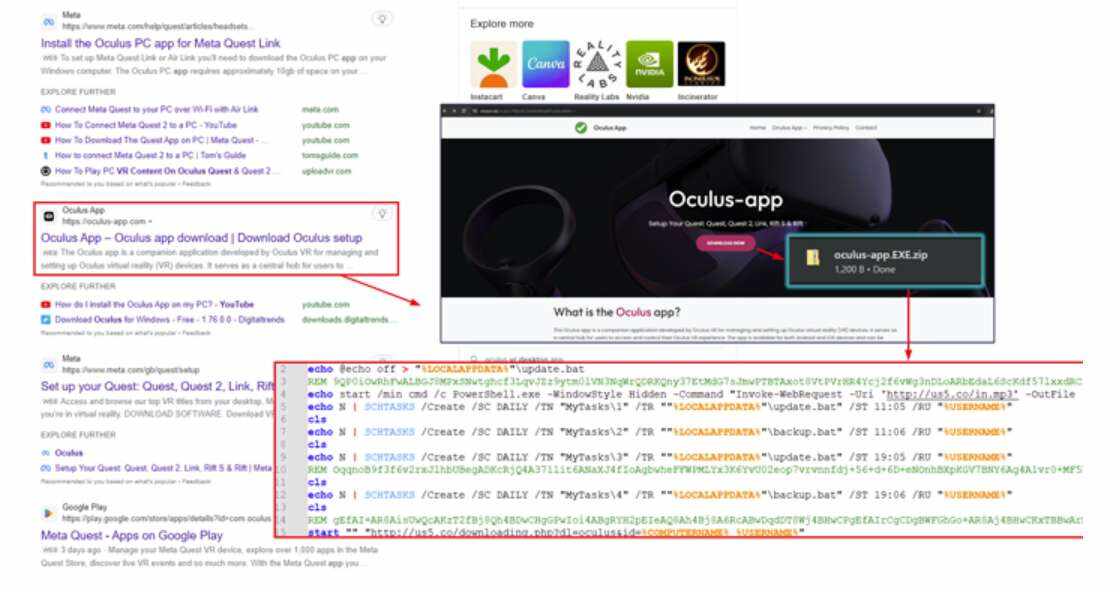1120x592 pixels.
Task: Open the Privacy Policy nav item
Action: (x=830, y=128)
